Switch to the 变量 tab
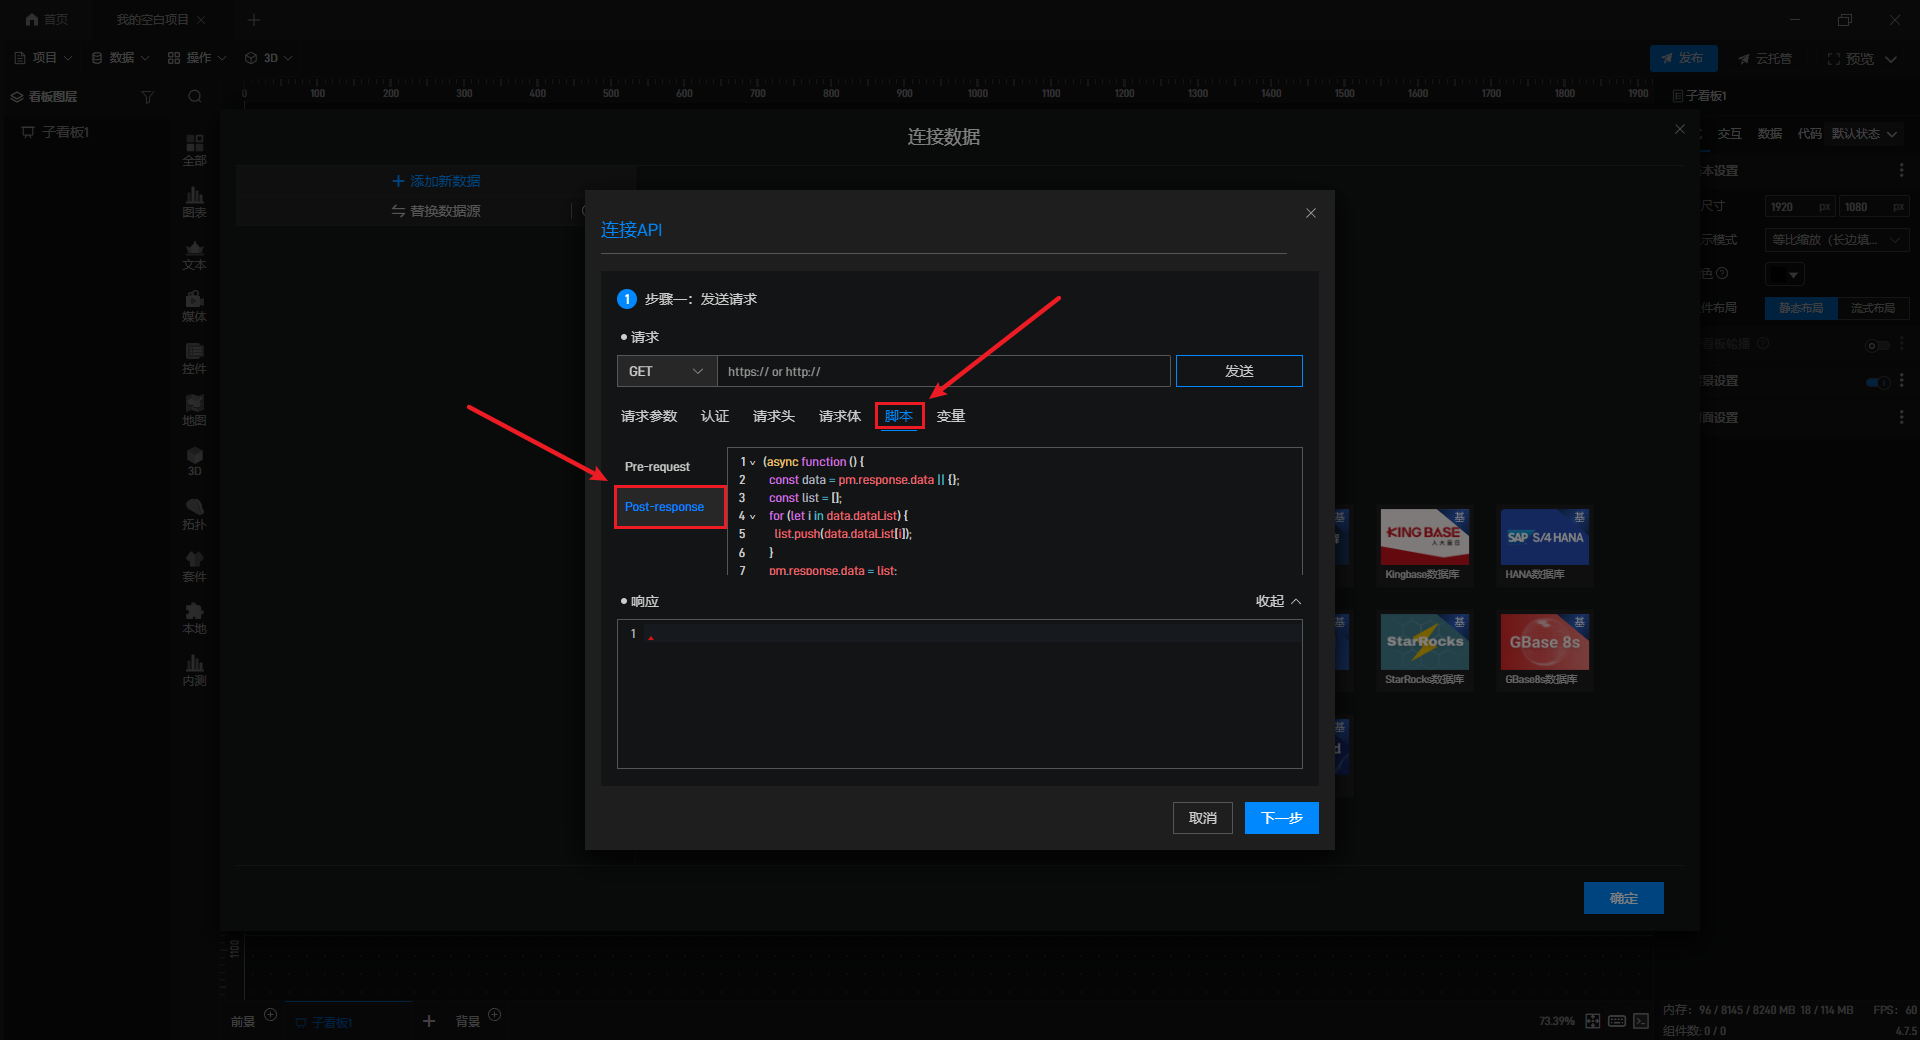 (951, 416)
